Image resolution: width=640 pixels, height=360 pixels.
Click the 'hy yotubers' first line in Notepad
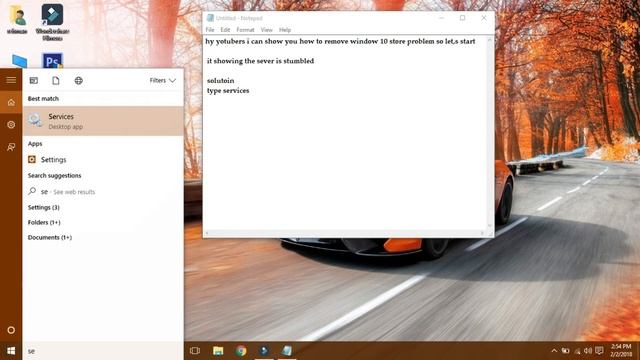340,41
